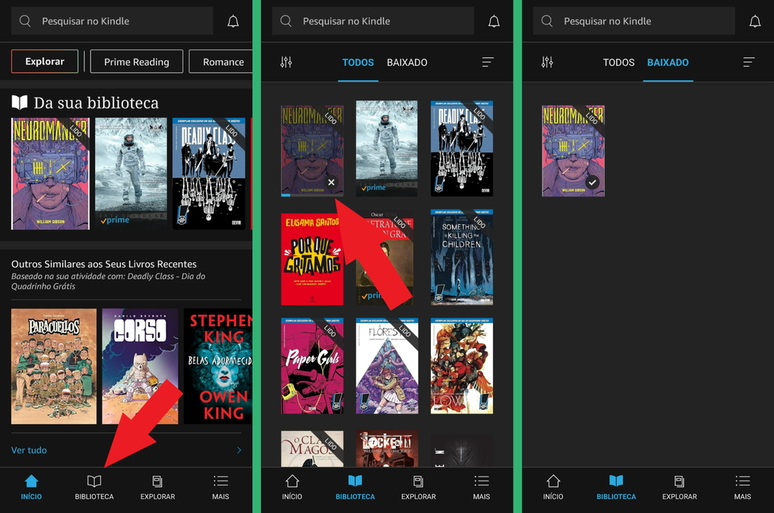
Task: Open Stephen King Belas Adormecidas book
Action: [x=218, y=366]
